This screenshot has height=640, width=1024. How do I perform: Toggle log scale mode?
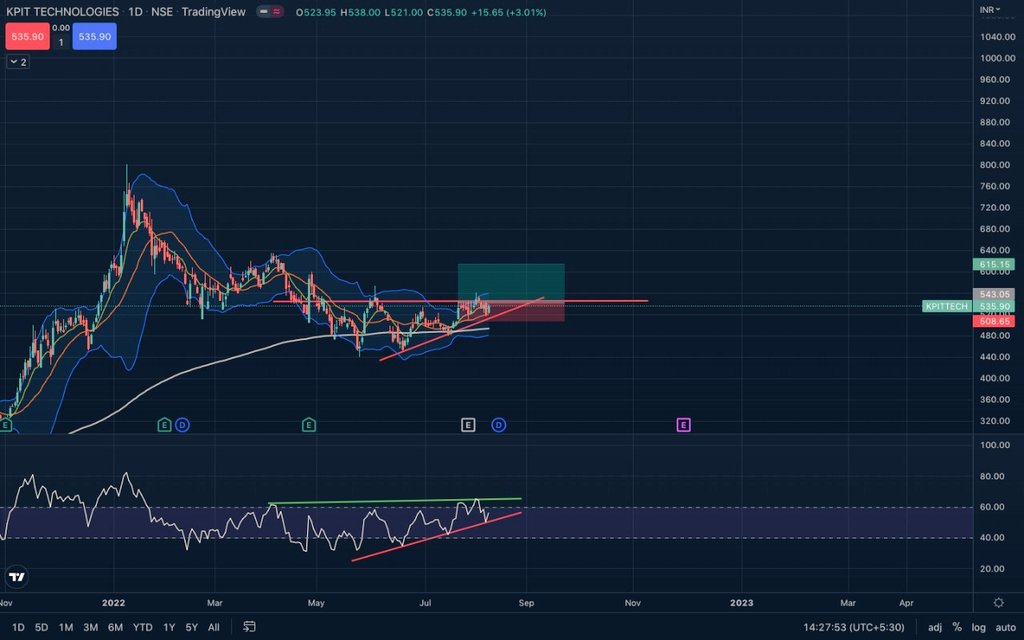[x=978, y=628]
